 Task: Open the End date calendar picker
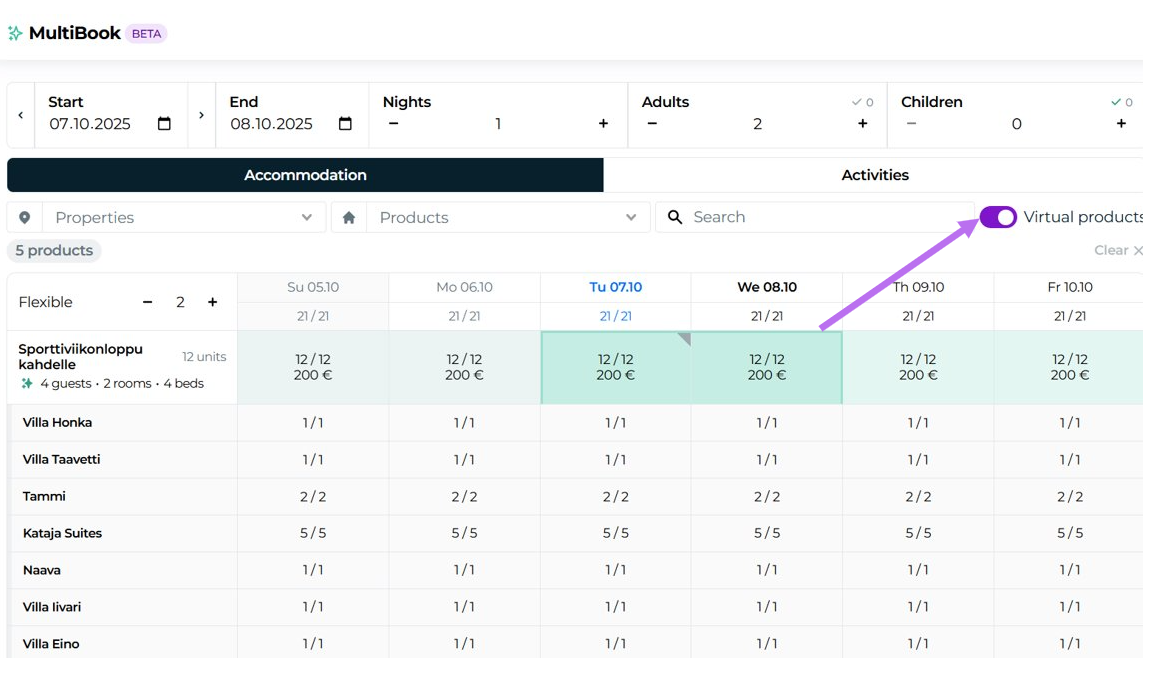pos(345,124)
